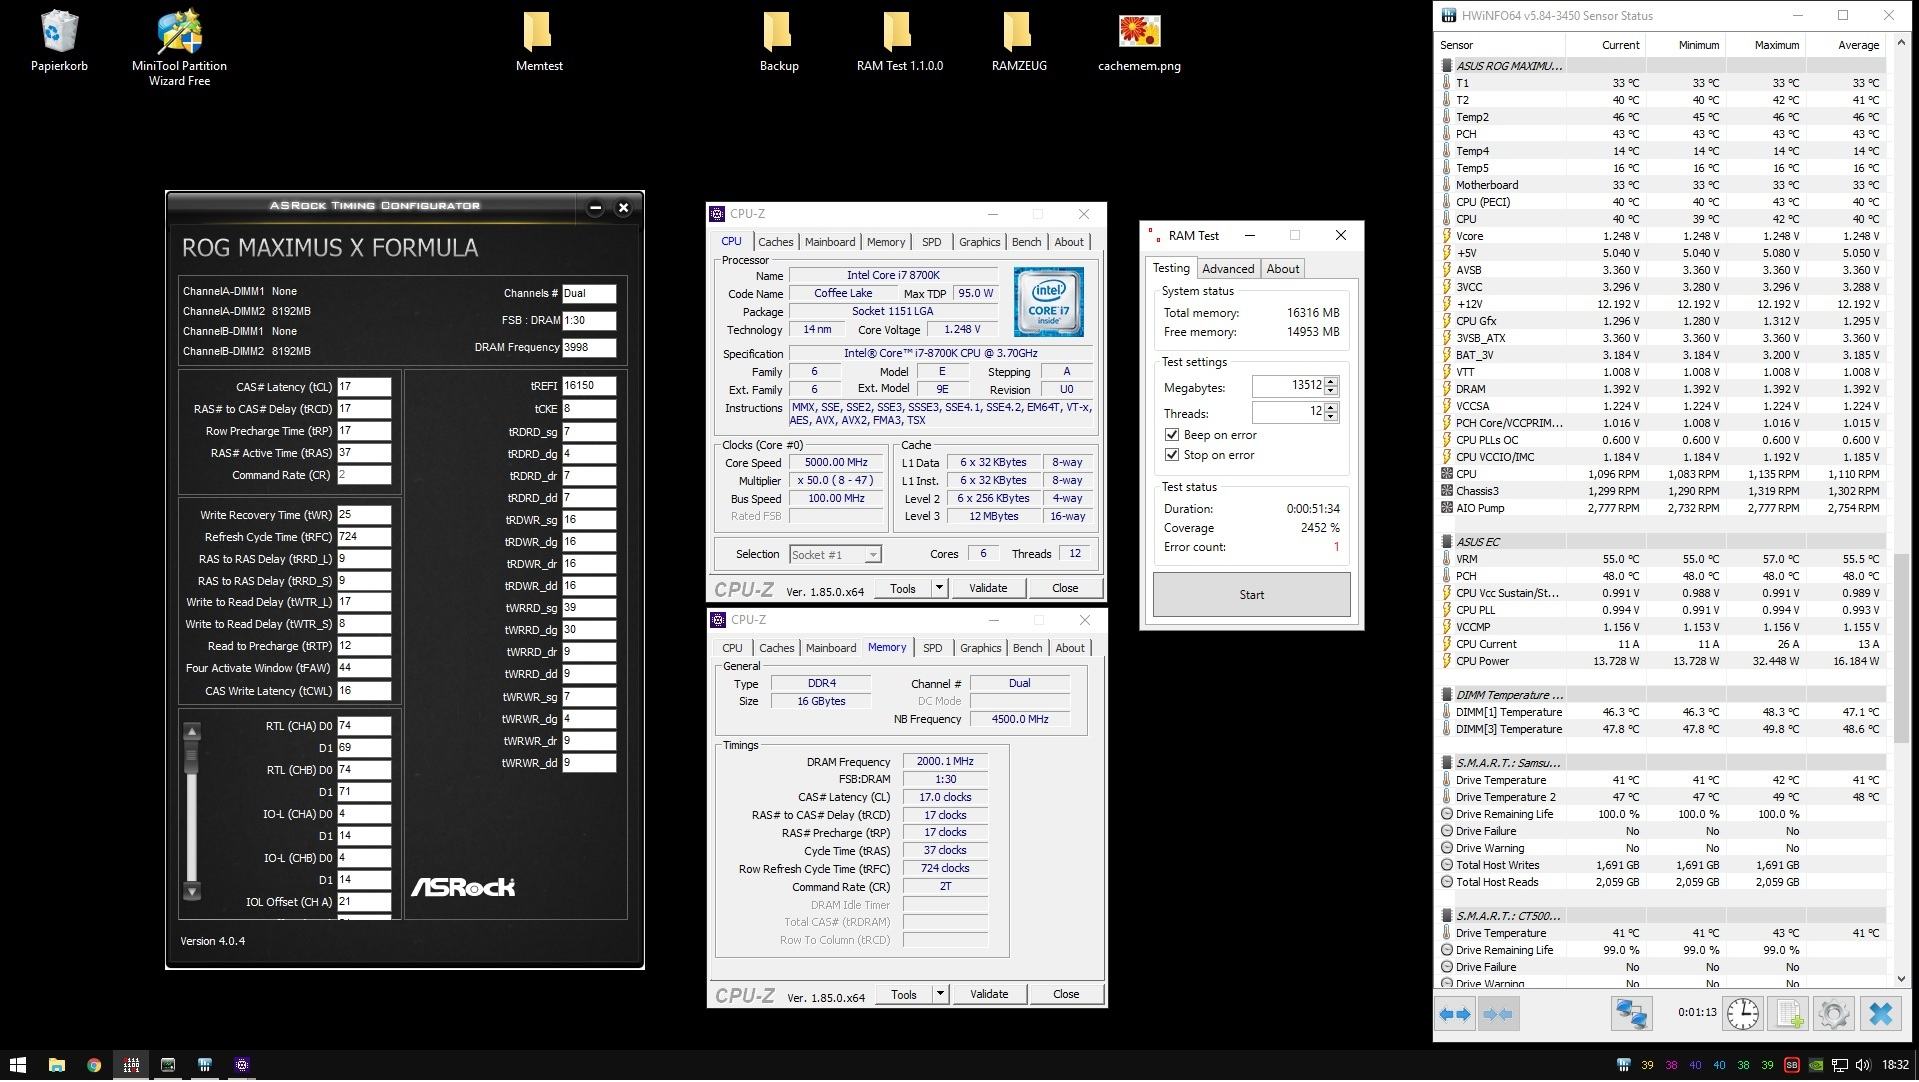Screen dimensions: 1919x1082
Task: Open SPD tab in lower CPU-Z window
Action: click(932, 648)
